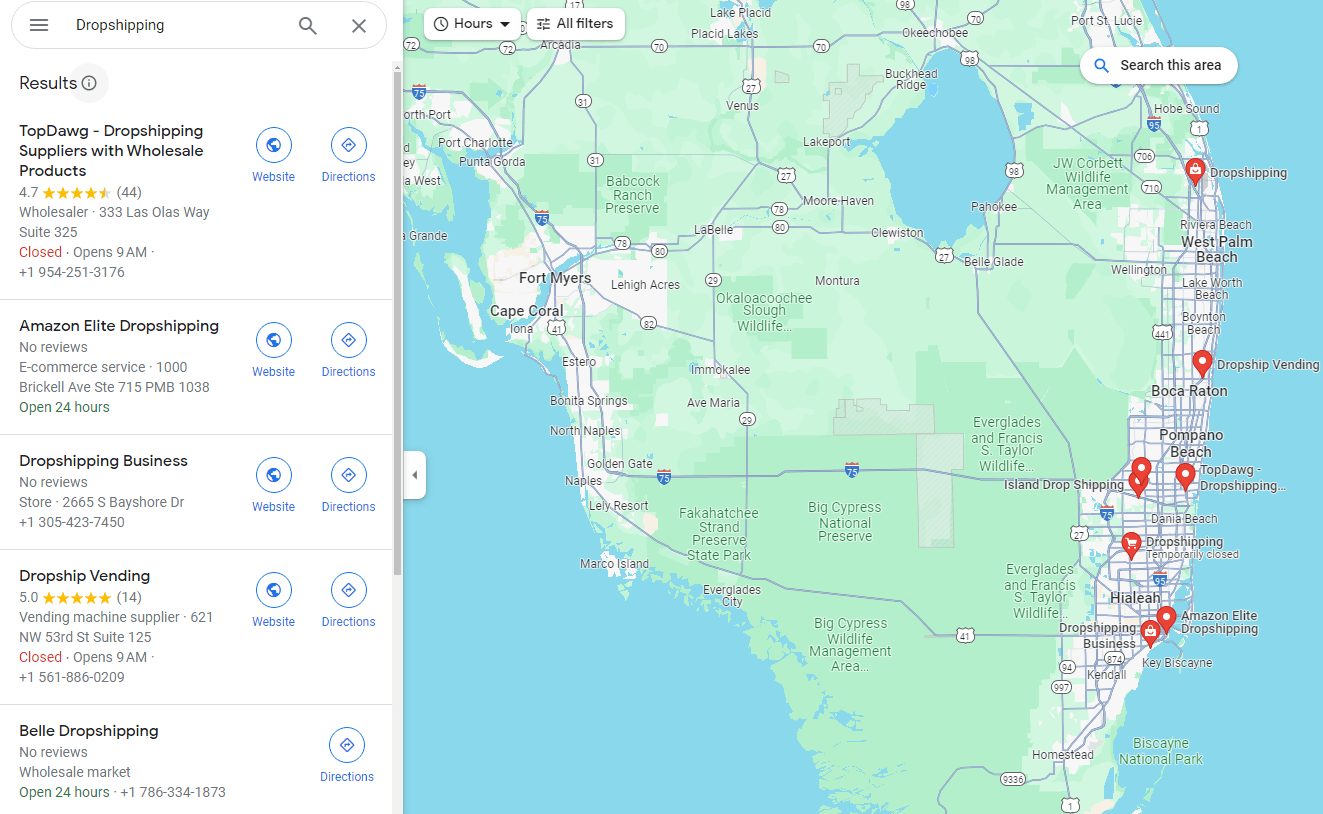Click the Naples map label

click(583, 481)
